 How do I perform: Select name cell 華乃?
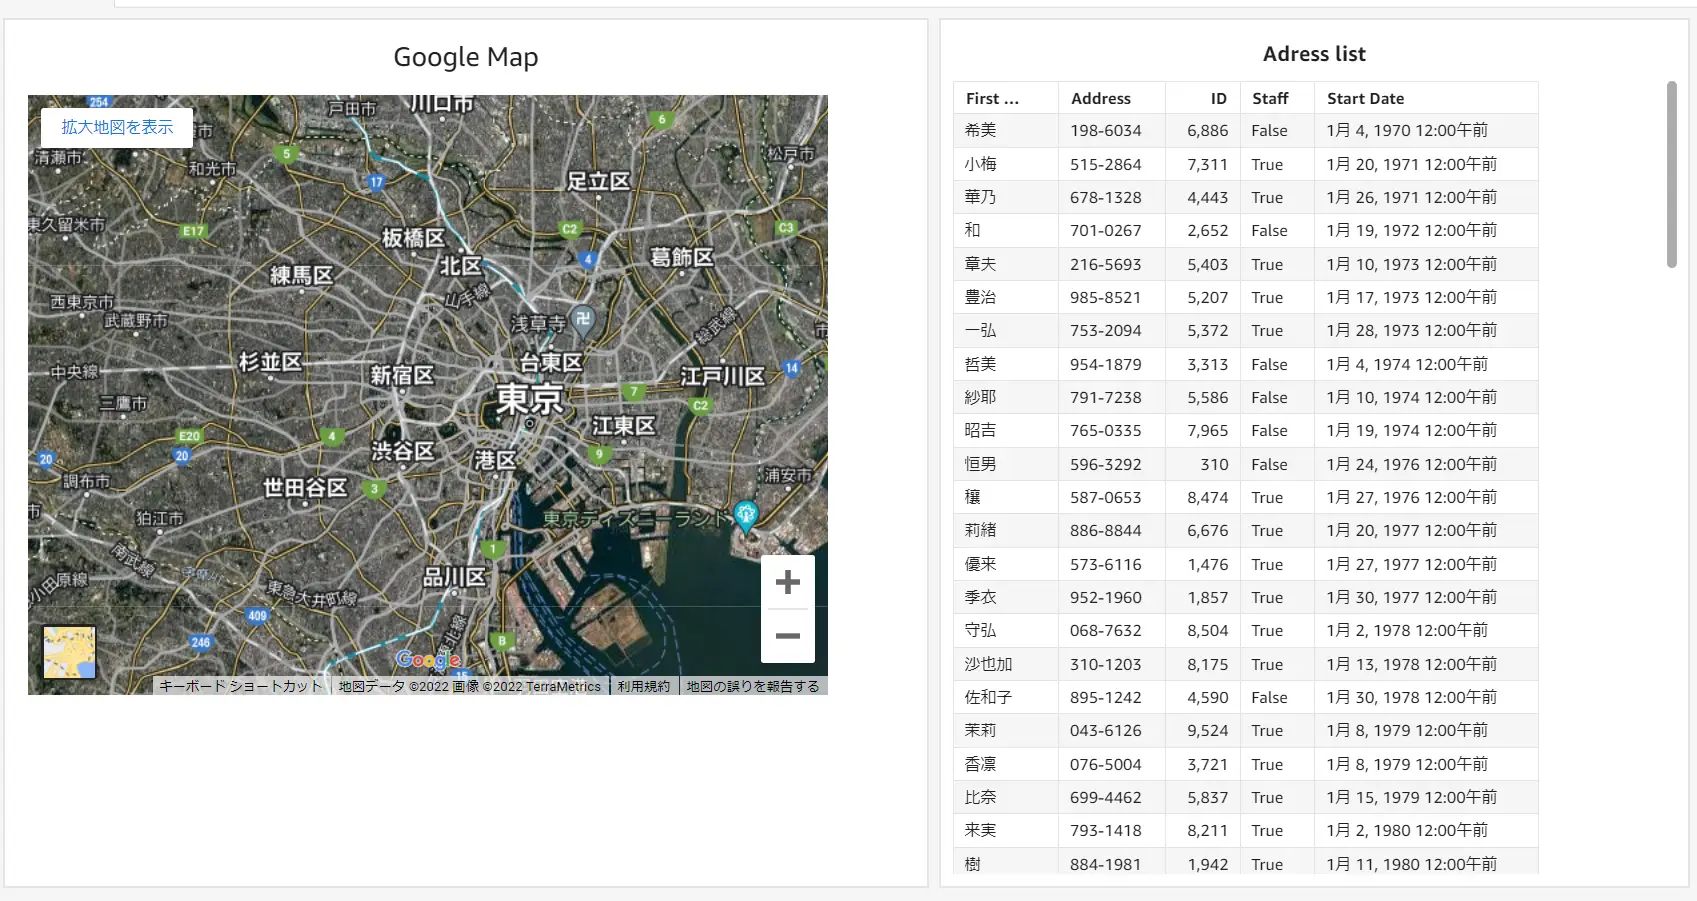tap(1006, 197)
